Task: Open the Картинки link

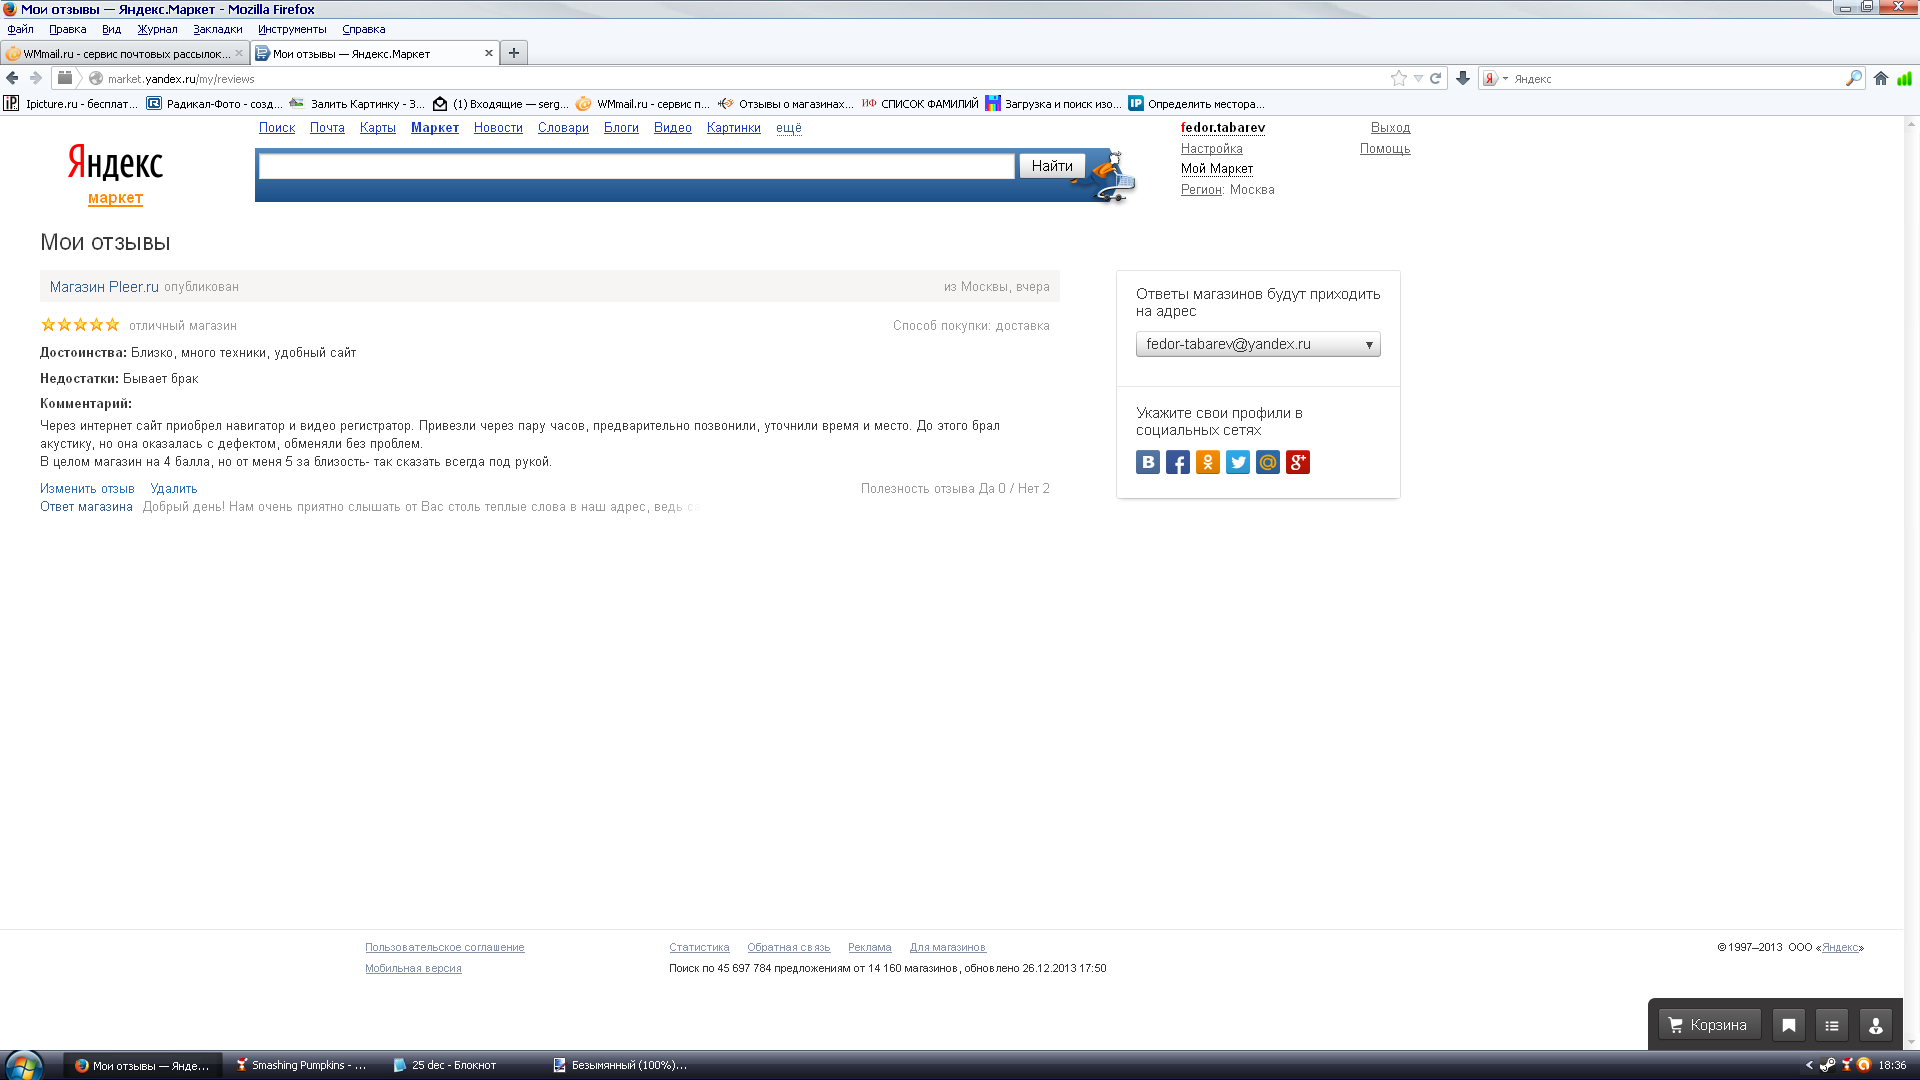Action: click(x=734, y=128)
